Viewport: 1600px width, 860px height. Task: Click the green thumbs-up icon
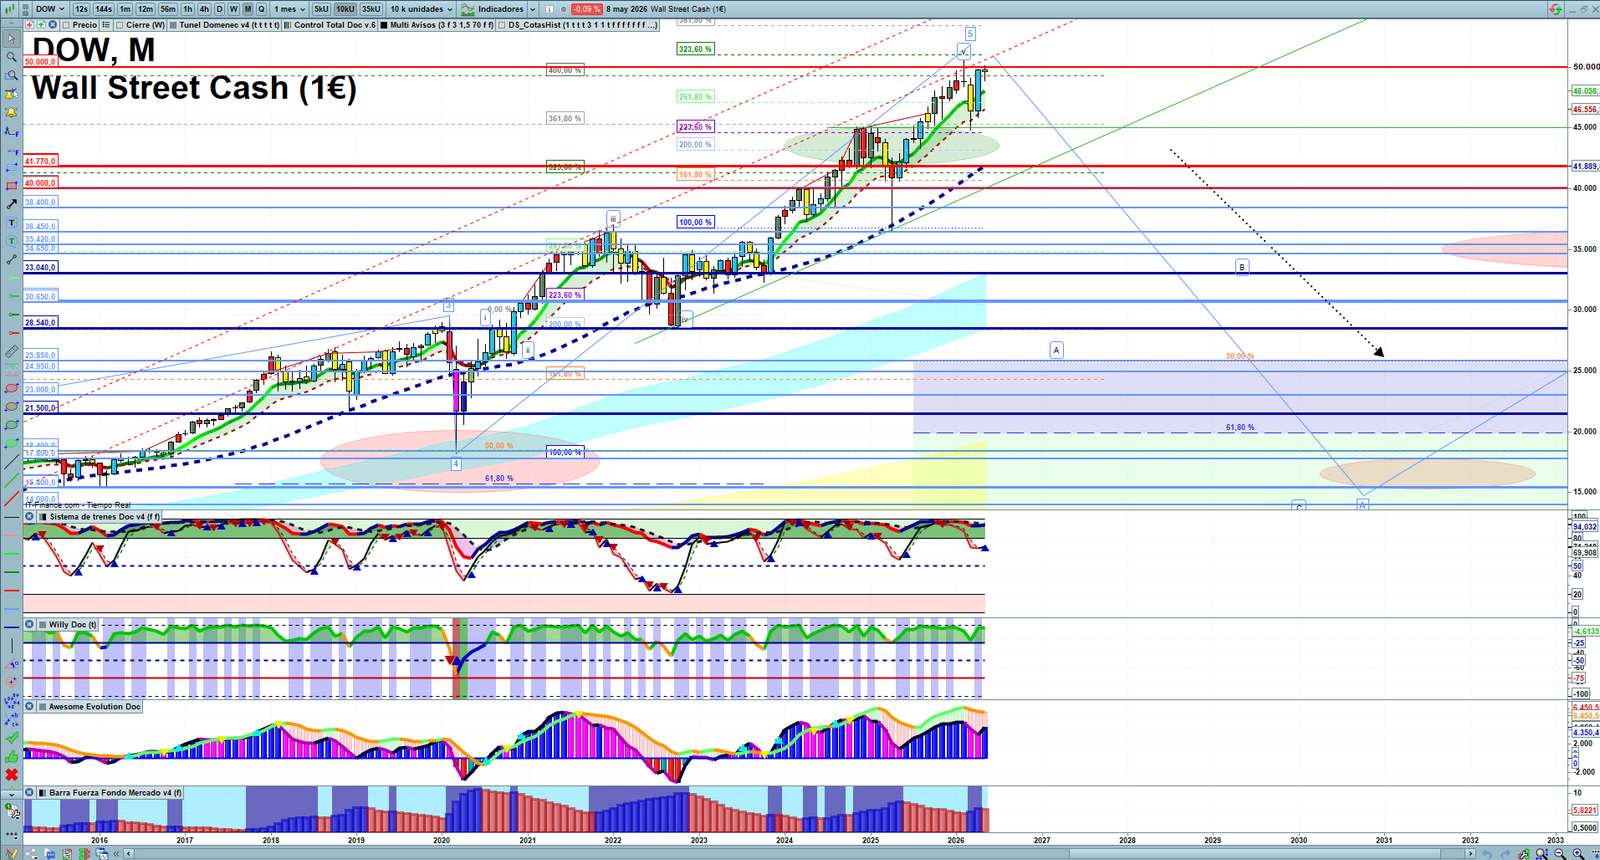pyautogui.click(x=12, y=757)
